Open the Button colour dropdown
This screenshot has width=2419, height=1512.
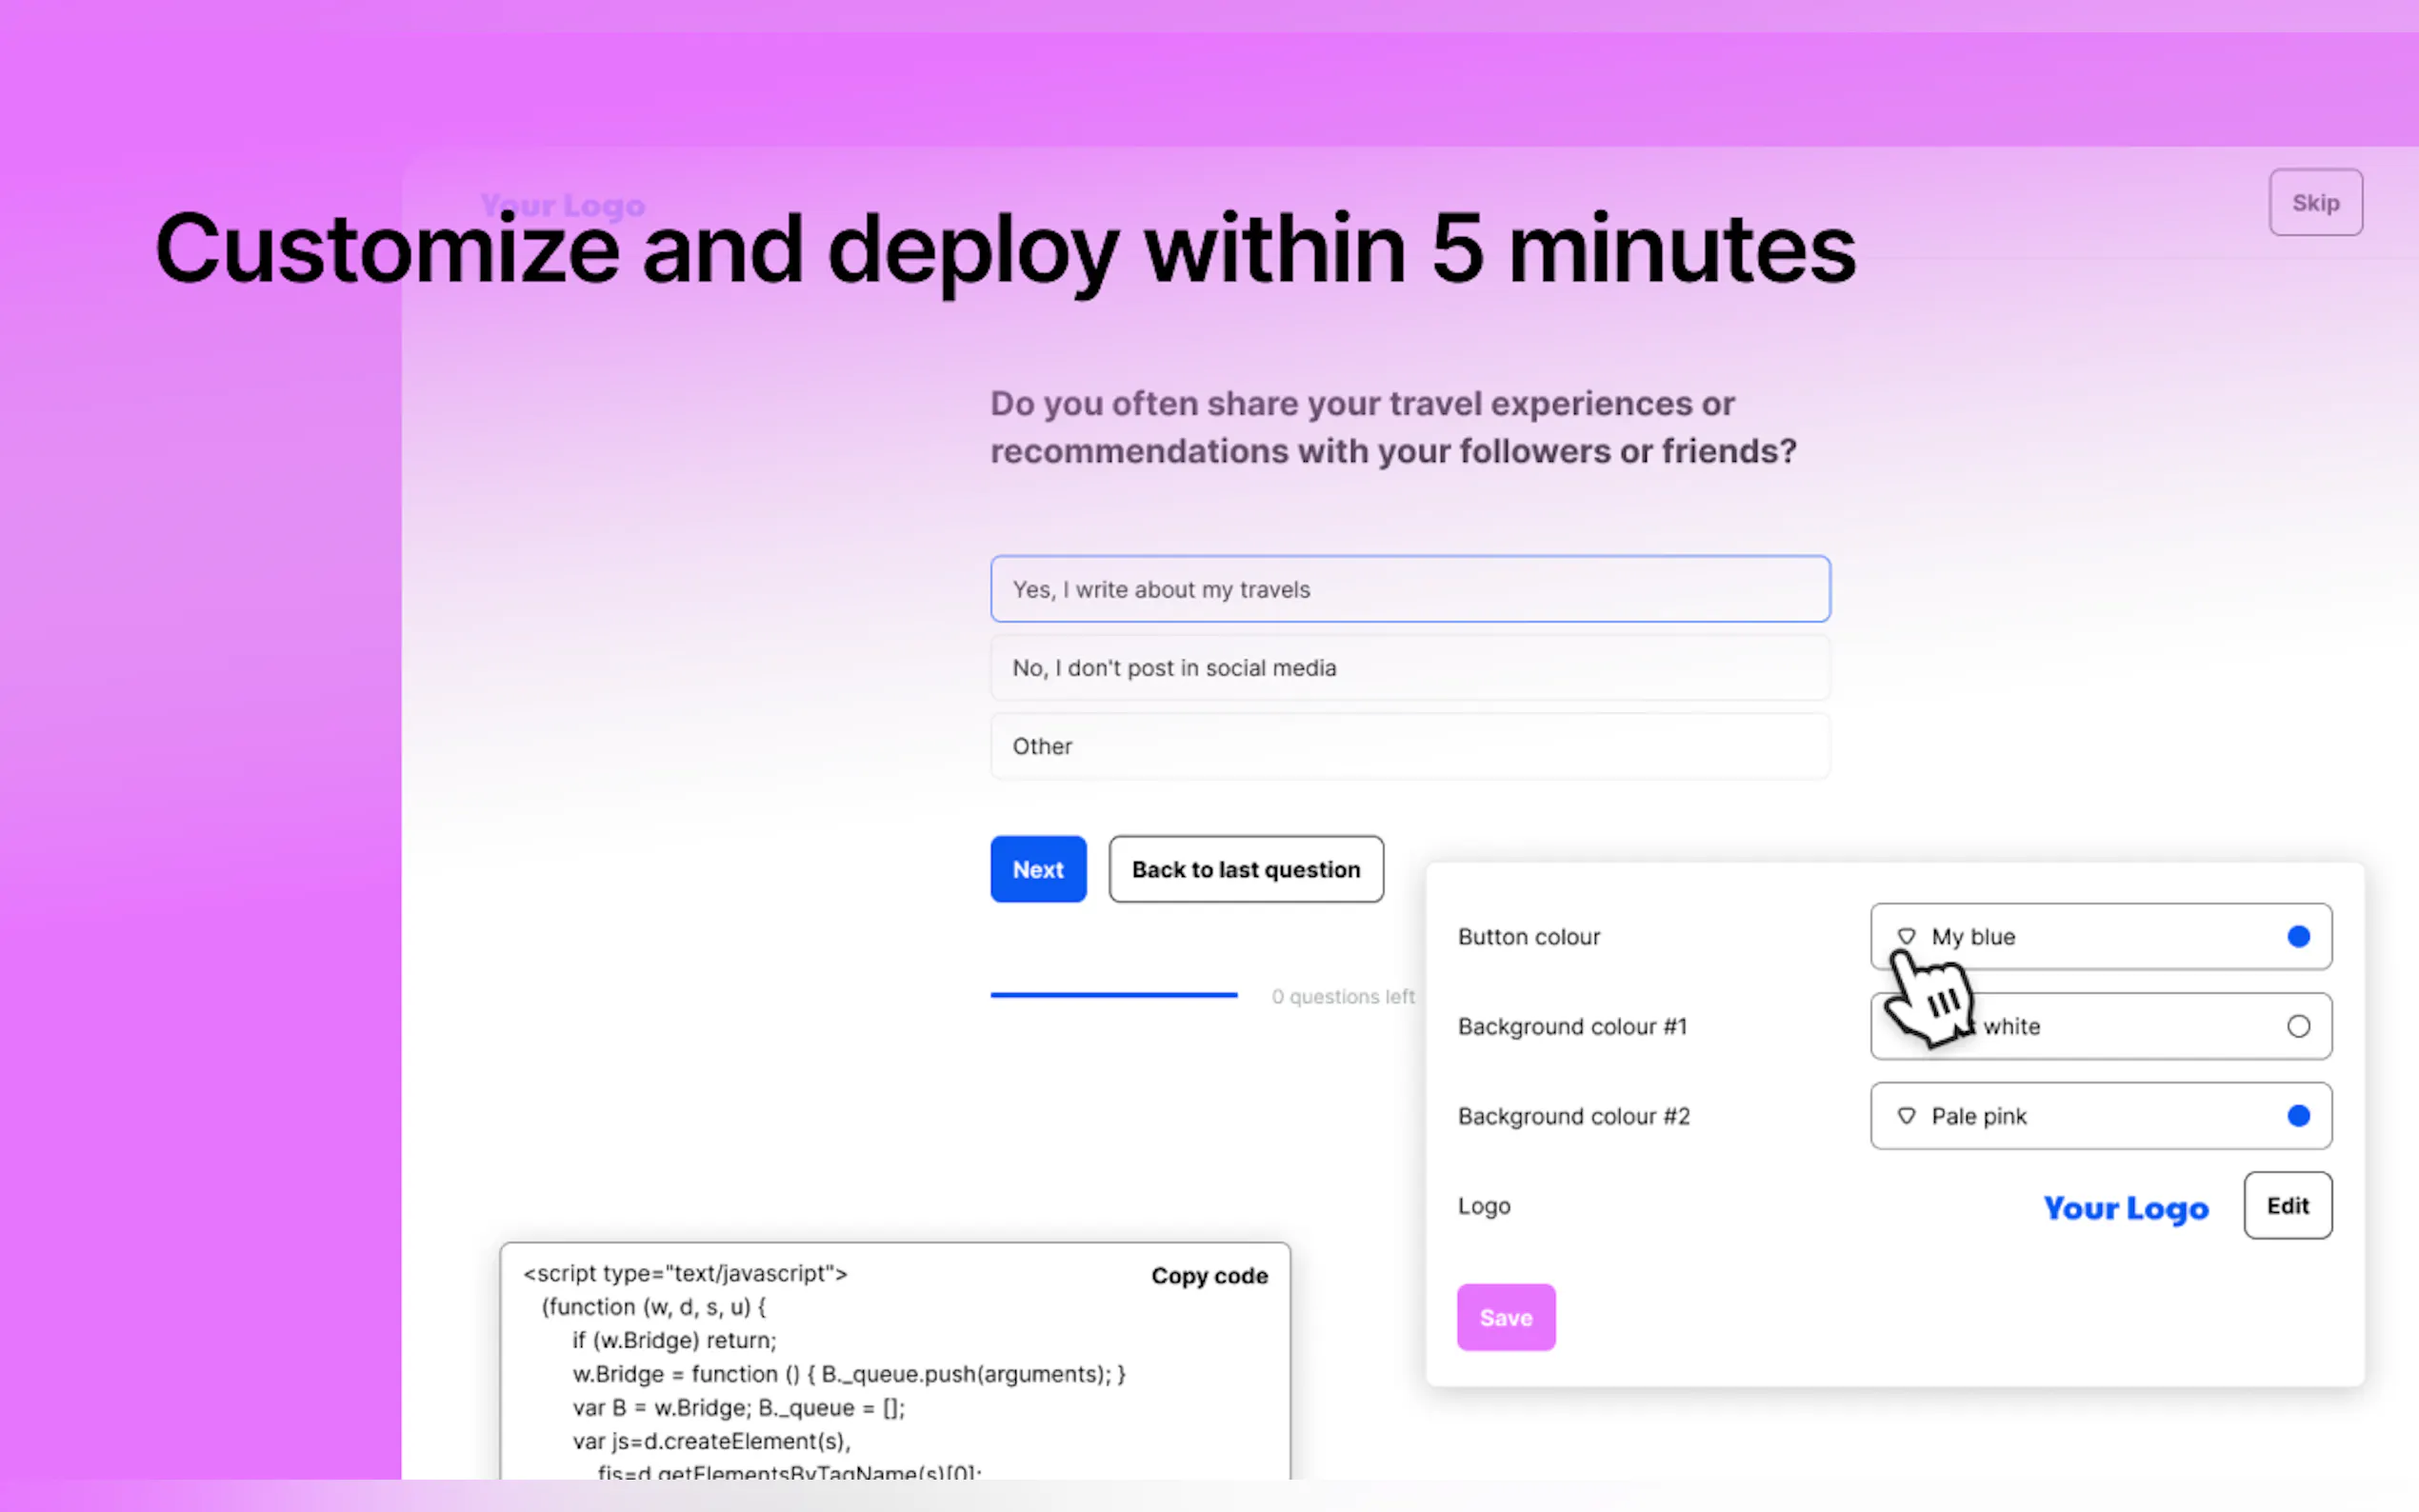[2100, 936]
